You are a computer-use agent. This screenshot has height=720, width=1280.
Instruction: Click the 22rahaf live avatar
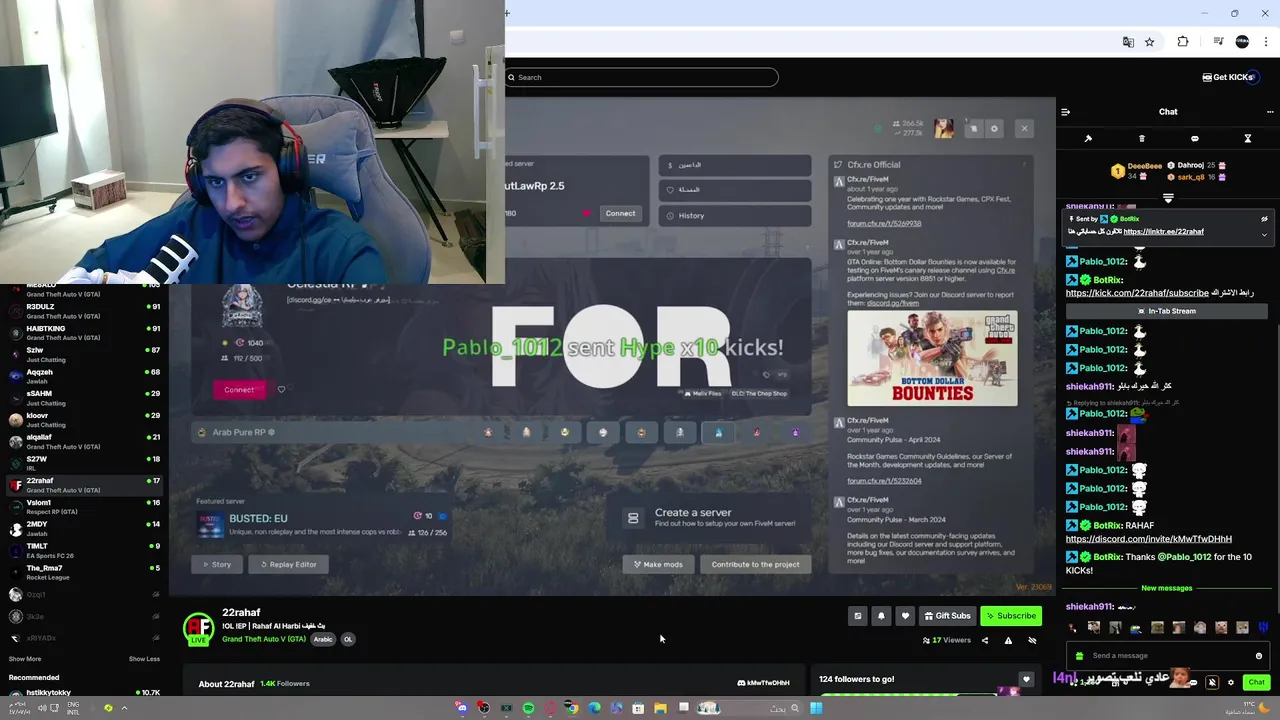198,628
